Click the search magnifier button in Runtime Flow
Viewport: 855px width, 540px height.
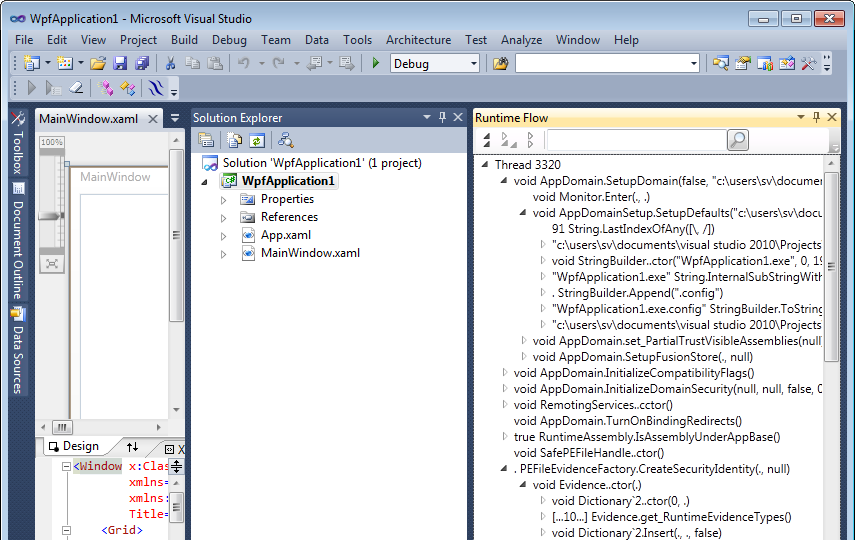(x=737, y=140)
